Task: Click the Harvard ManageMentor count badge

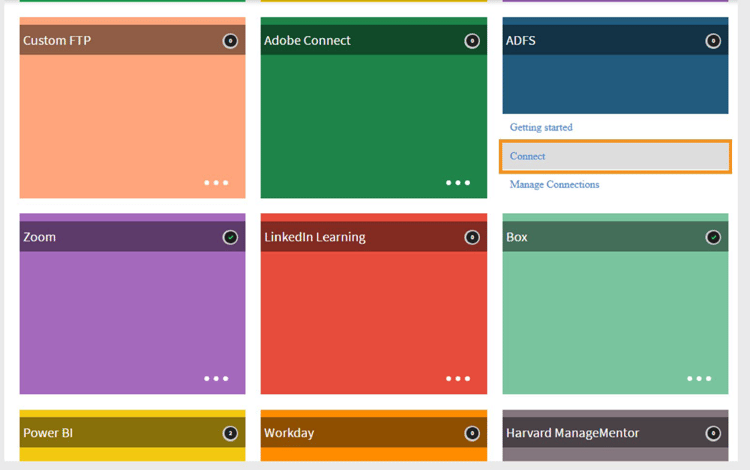Action: pos(713,433)
